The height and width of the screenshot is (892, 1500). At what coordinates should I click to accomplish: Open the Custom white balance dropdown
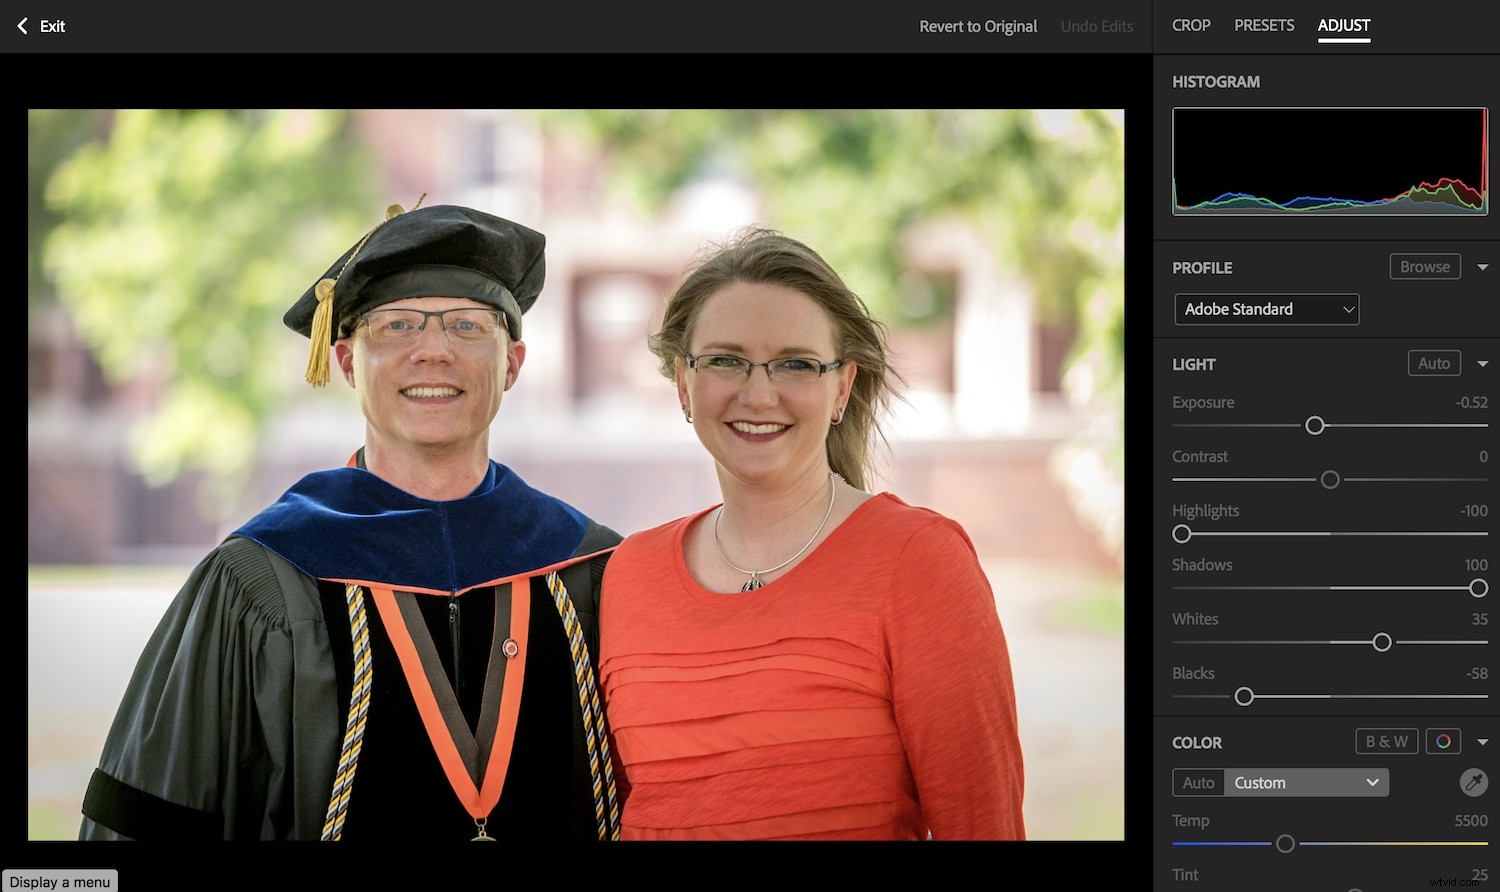pyautogui.click(x=1306, y=782)
